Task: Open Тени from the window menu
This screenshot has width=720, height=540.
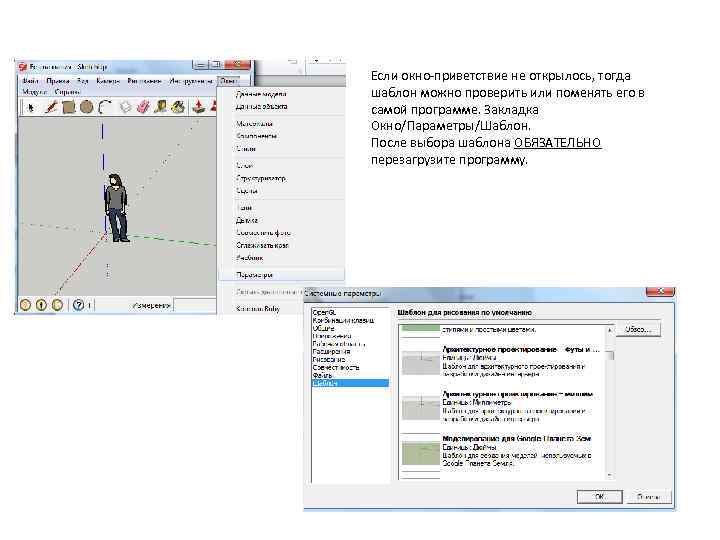Action: coord(245,208)
